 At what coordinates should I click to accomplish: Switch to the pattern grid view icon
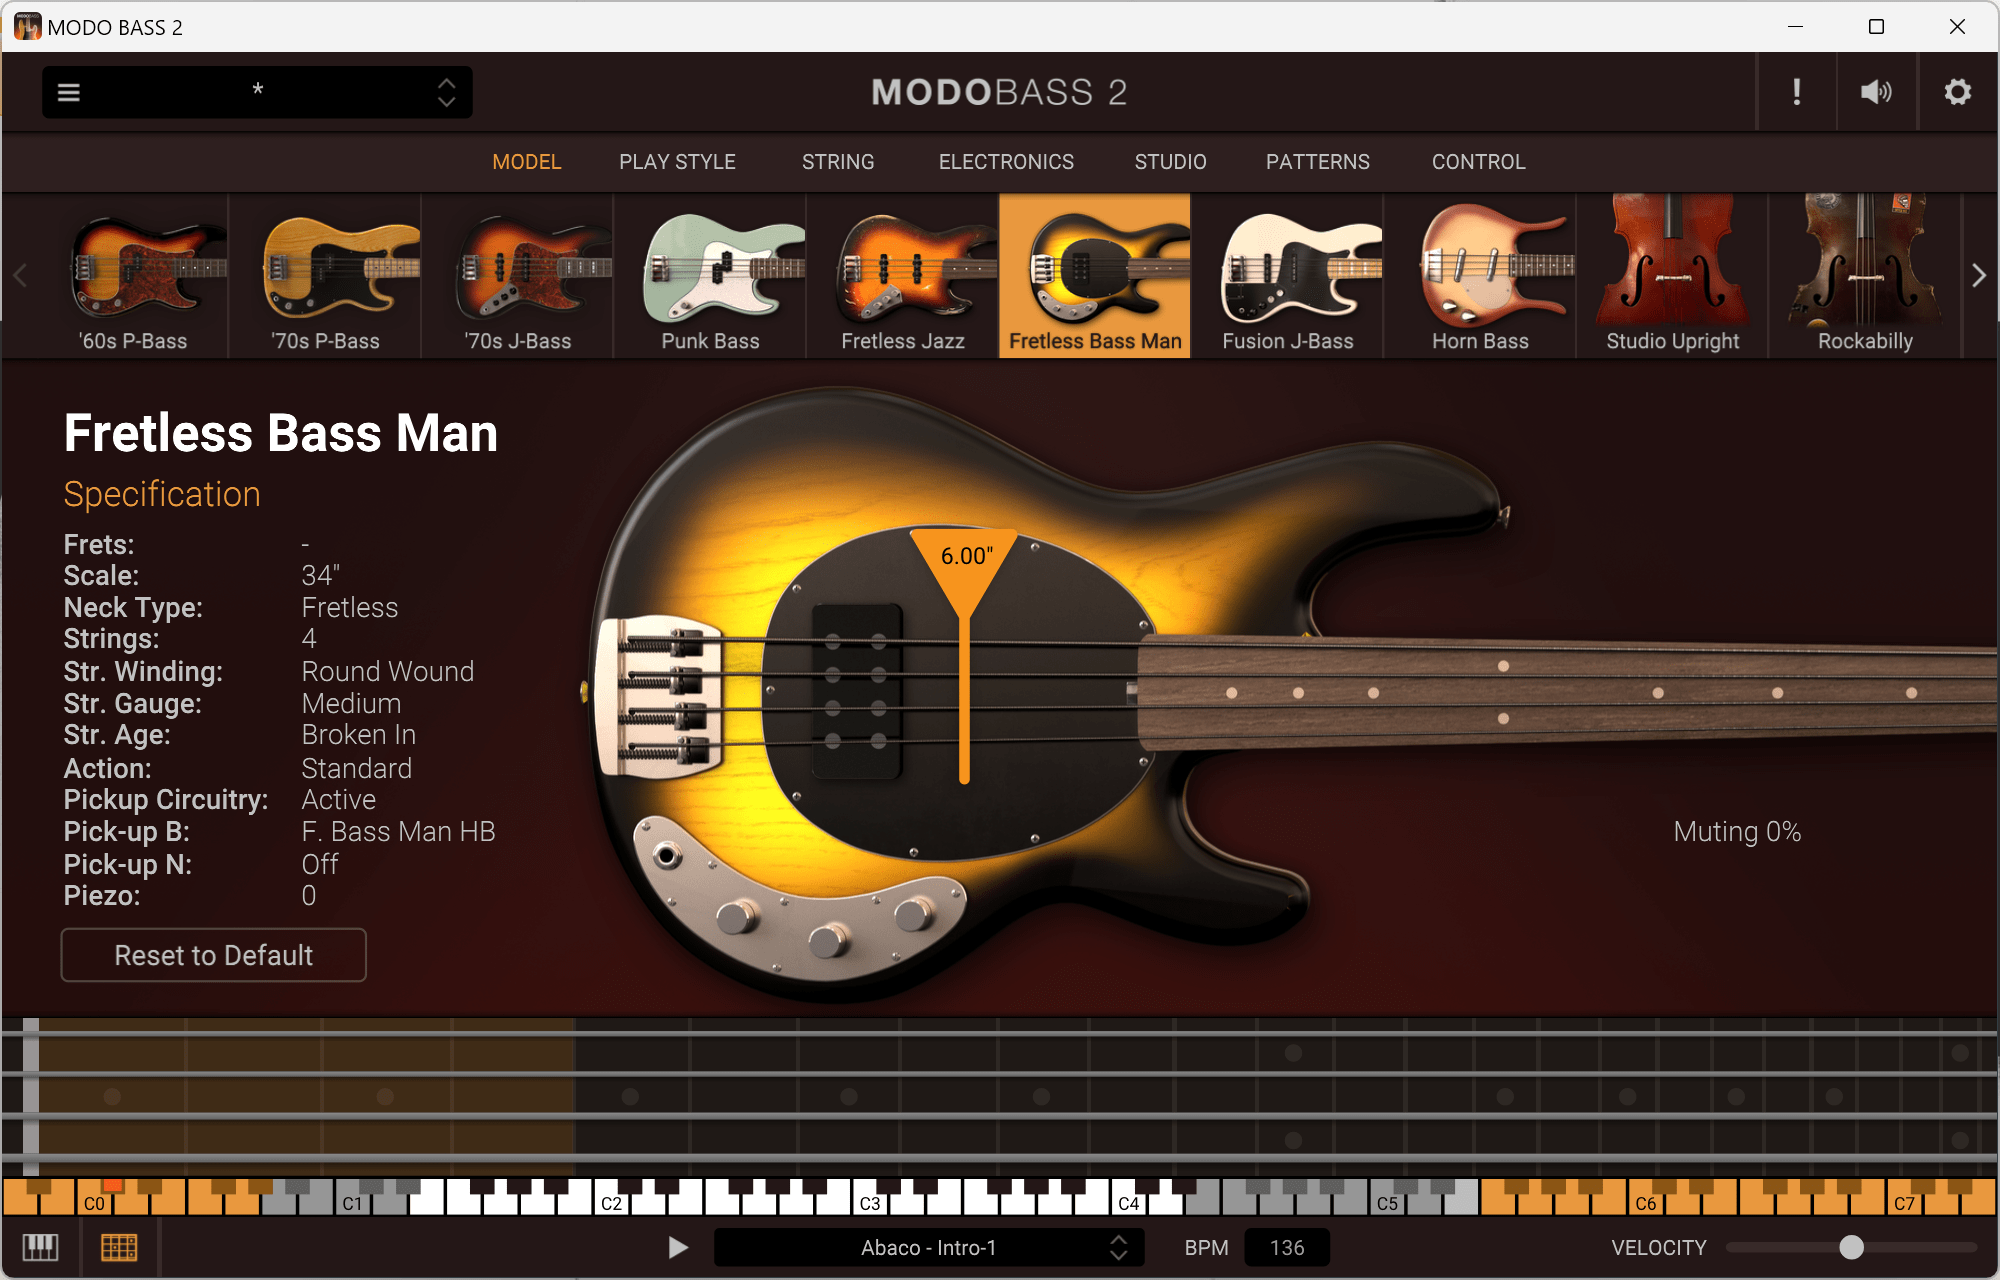(x=119, y=1247)
